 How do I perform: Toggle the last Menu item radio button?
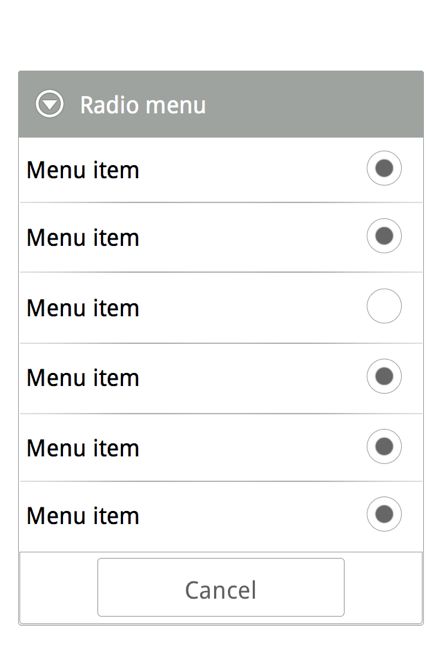[384, 514]
